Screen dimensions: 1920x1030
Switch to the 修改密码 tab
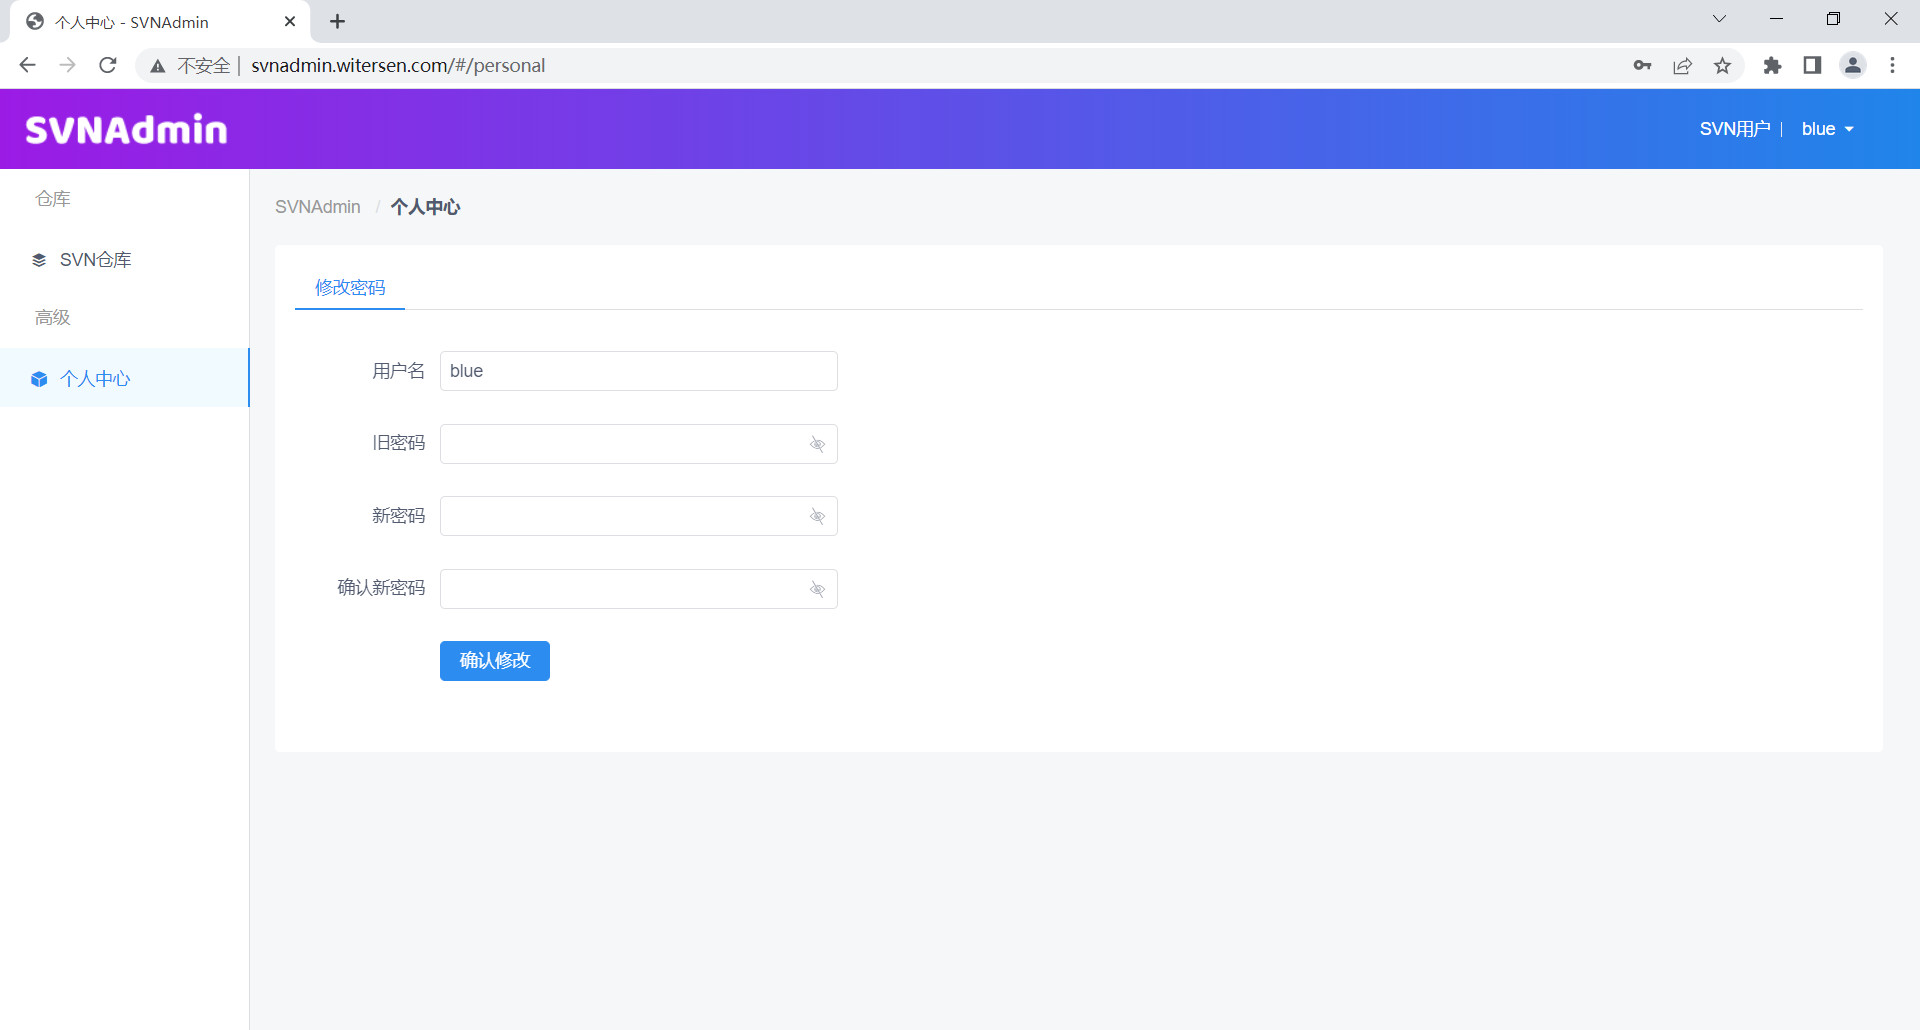350,288
